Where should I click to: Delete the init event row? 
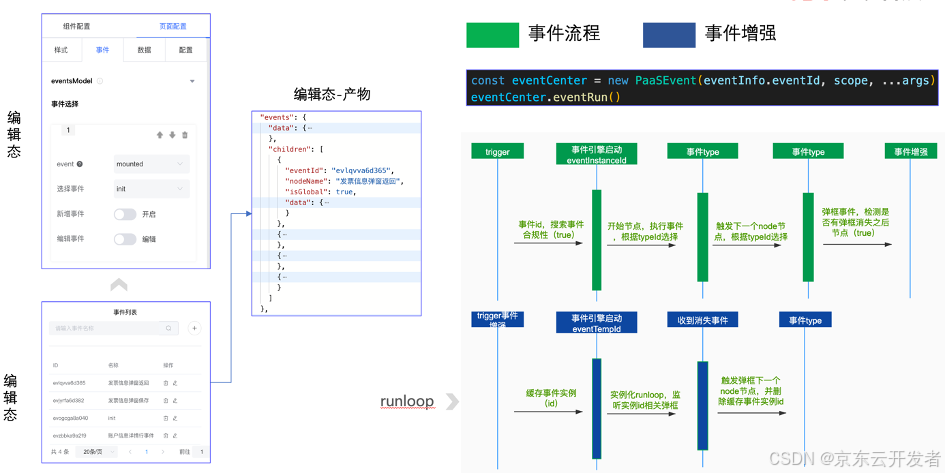166,418
